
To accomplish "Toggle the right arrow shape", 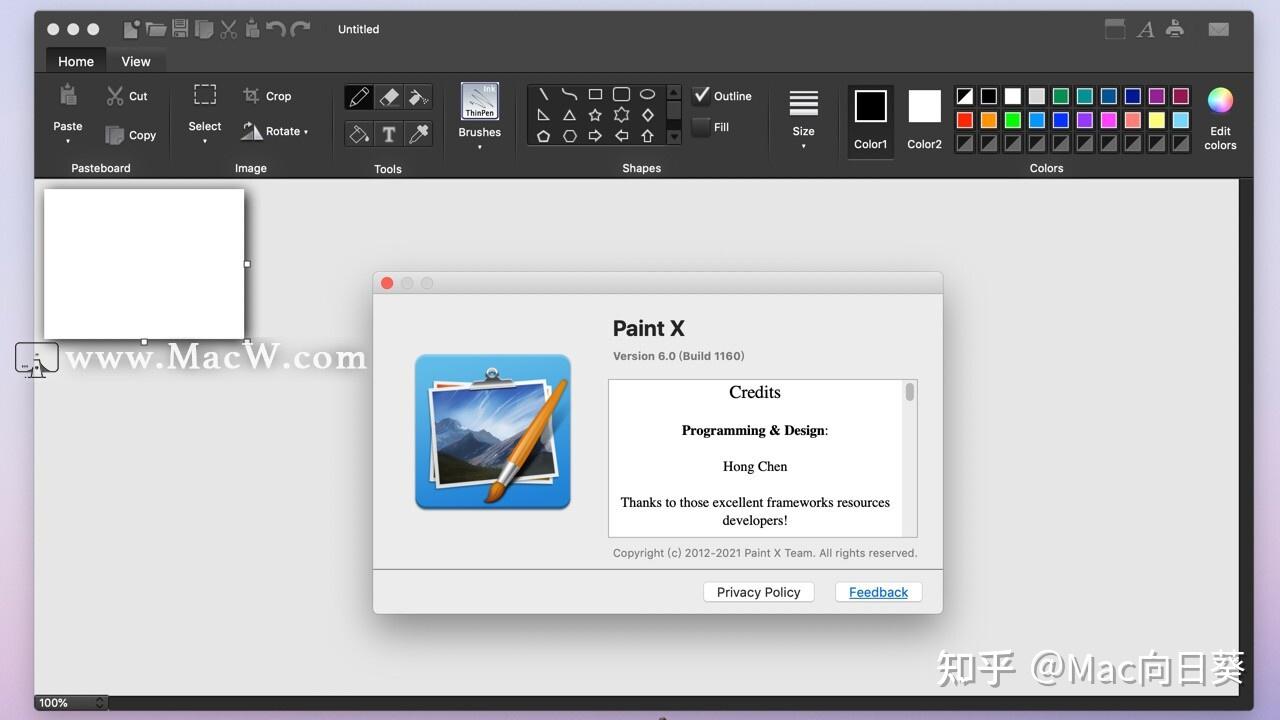I will point(594,136).
